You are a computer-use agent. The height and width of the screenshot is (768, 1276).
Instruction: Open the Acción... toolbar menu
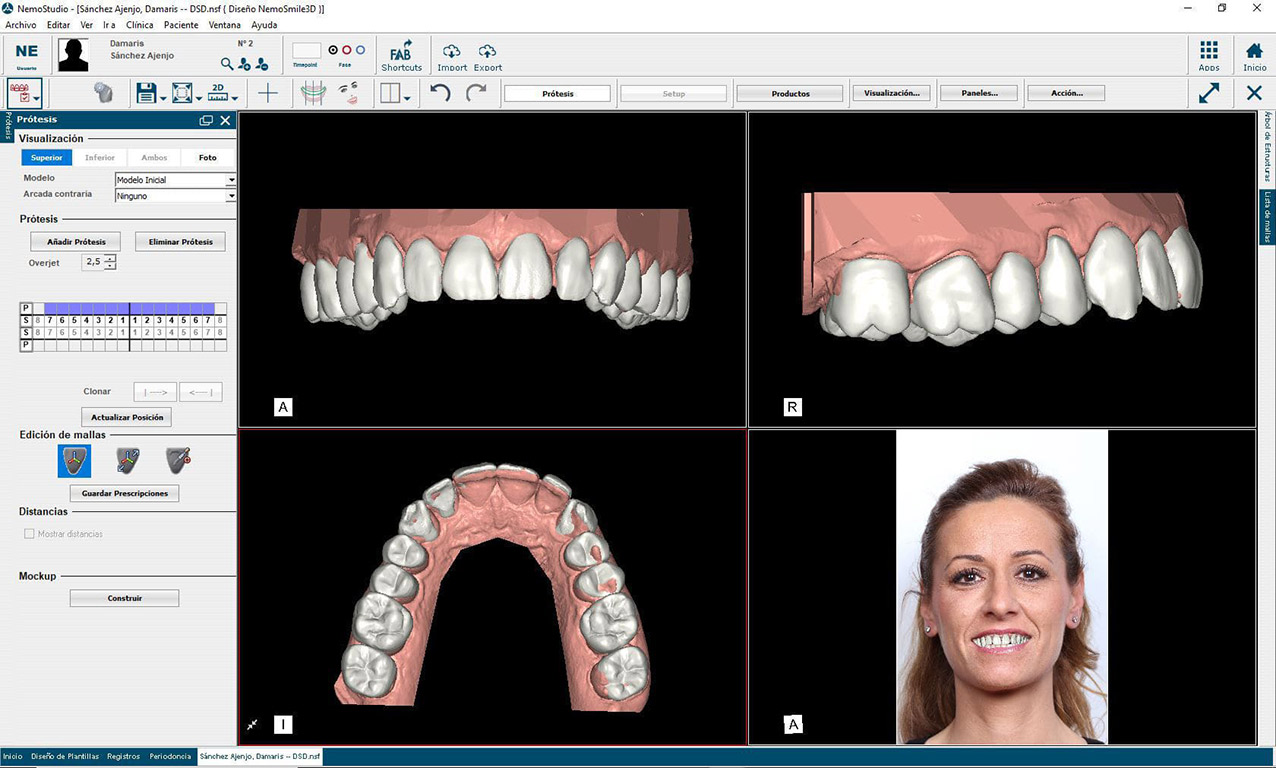tap(1067, 93)
